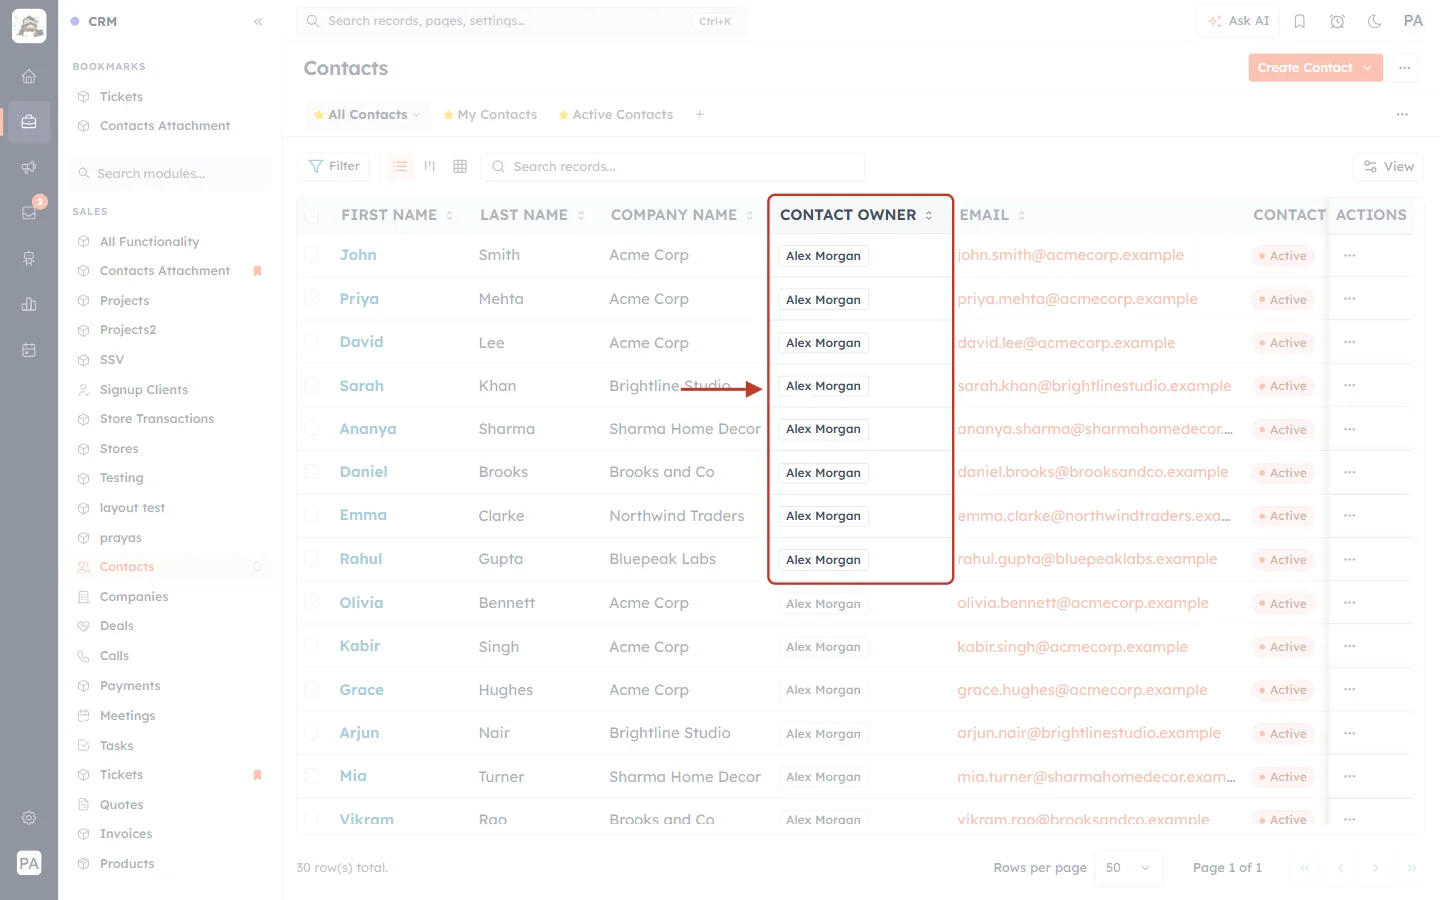The height and width of the screenshot is (900, 1440).
Task: Collapse the CRM sidebar panel
Action: coord(258,21)
